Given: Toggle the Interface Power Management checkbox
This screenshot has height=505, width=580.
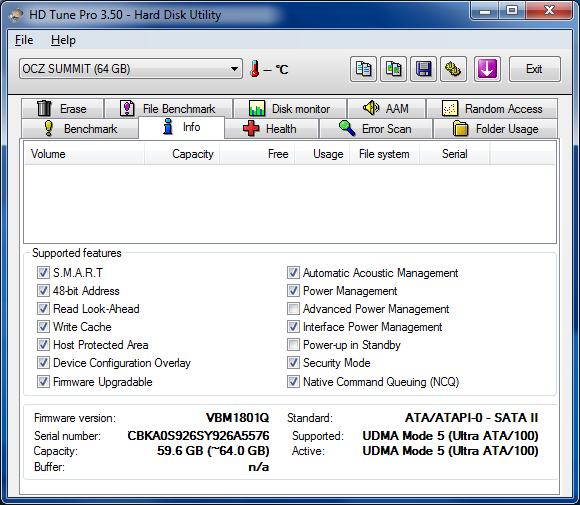Looking at the screenshot, I should 293,326.
